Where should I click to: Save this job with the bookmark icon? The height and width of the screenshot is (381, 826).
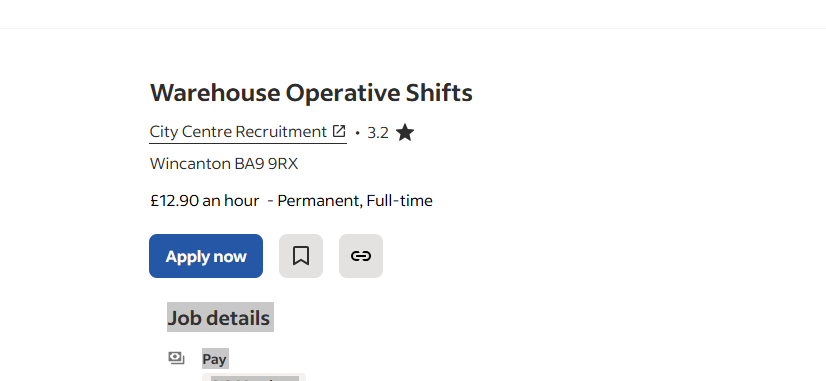click(x=301, y=256)
